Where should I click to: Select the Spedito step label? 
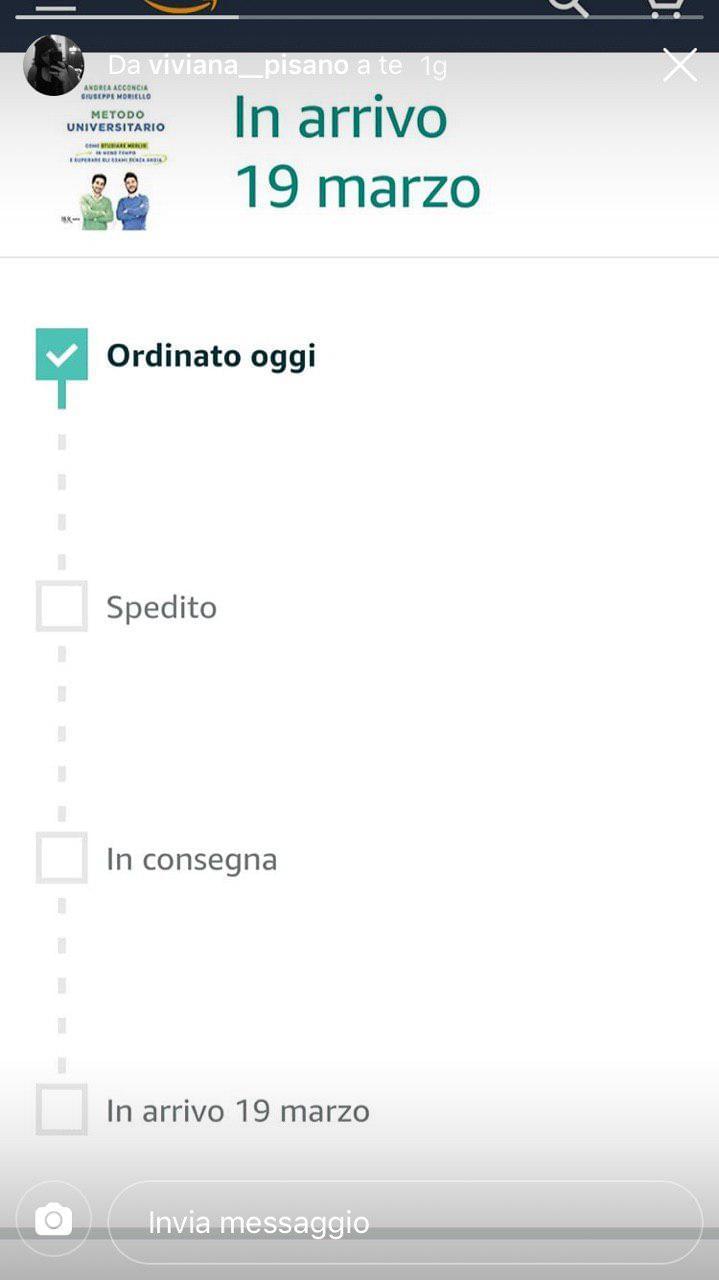pos(162,608)
